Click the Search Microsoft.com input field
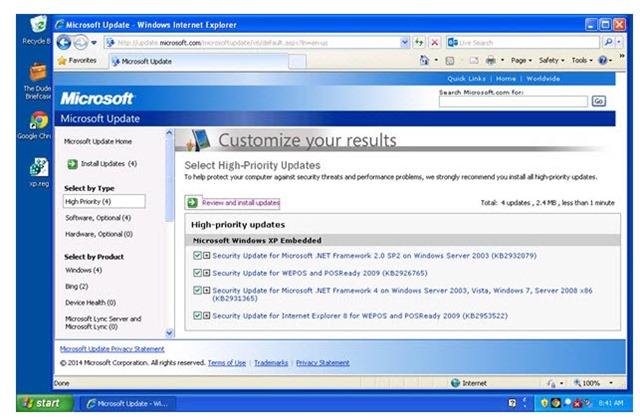640x418 pixels. 513,101
